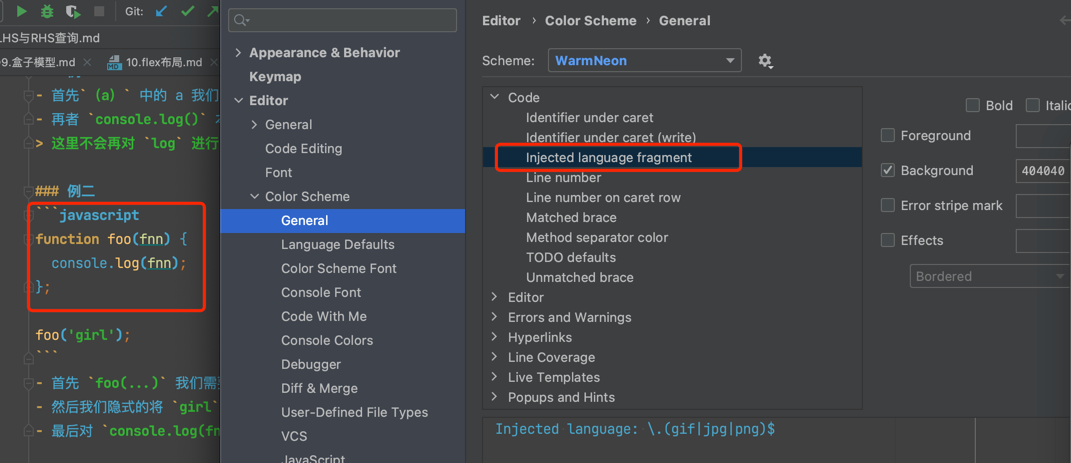Collapse Color Scheme sidebar node arrow
Image resolution: width=1071 pixels, height=463 pixels.
(x=254, y=197)
